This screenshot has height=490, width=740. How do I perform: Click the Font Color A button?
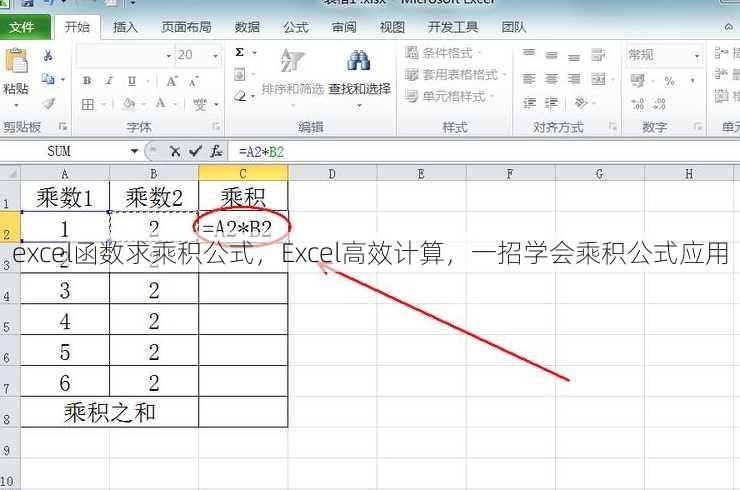(x=161, y=103)
